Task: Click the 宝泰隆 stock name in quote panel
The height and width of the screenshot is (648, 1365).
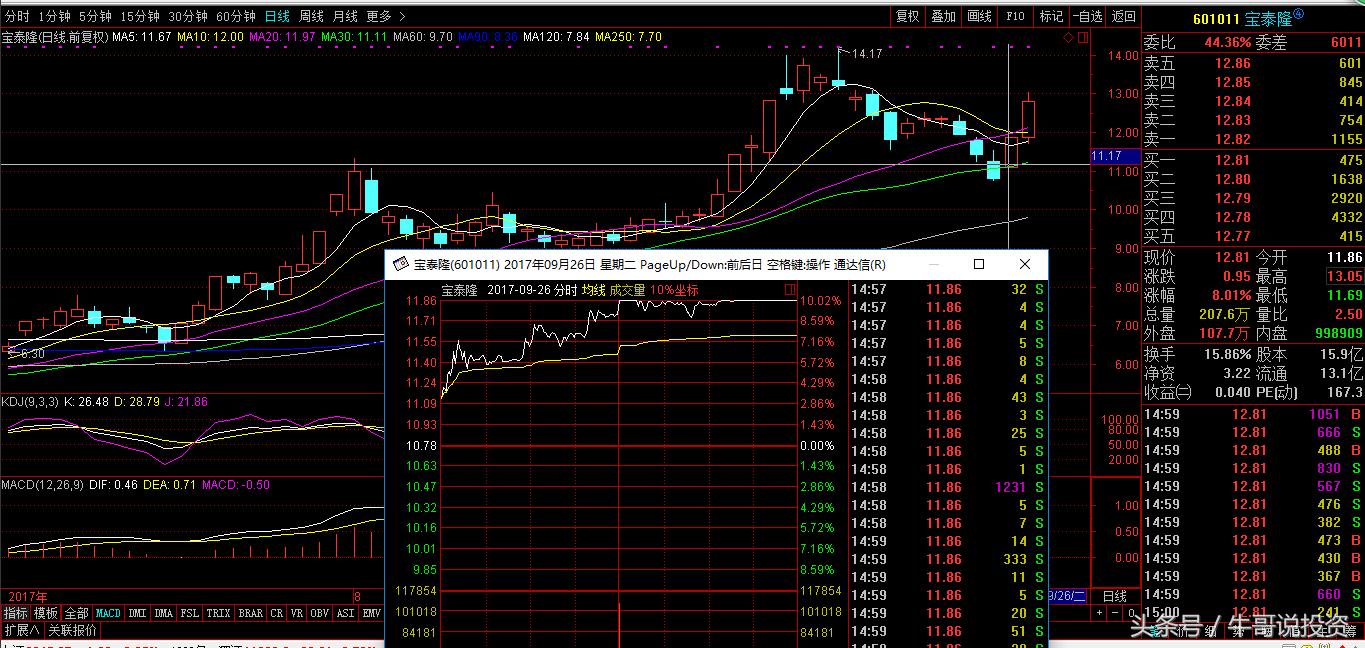Action: pos(1267,18)
